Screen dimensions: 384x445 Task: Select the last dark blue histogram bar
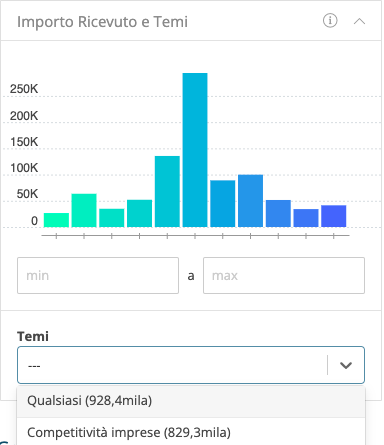pyautogui.click(x=333, y=216)
